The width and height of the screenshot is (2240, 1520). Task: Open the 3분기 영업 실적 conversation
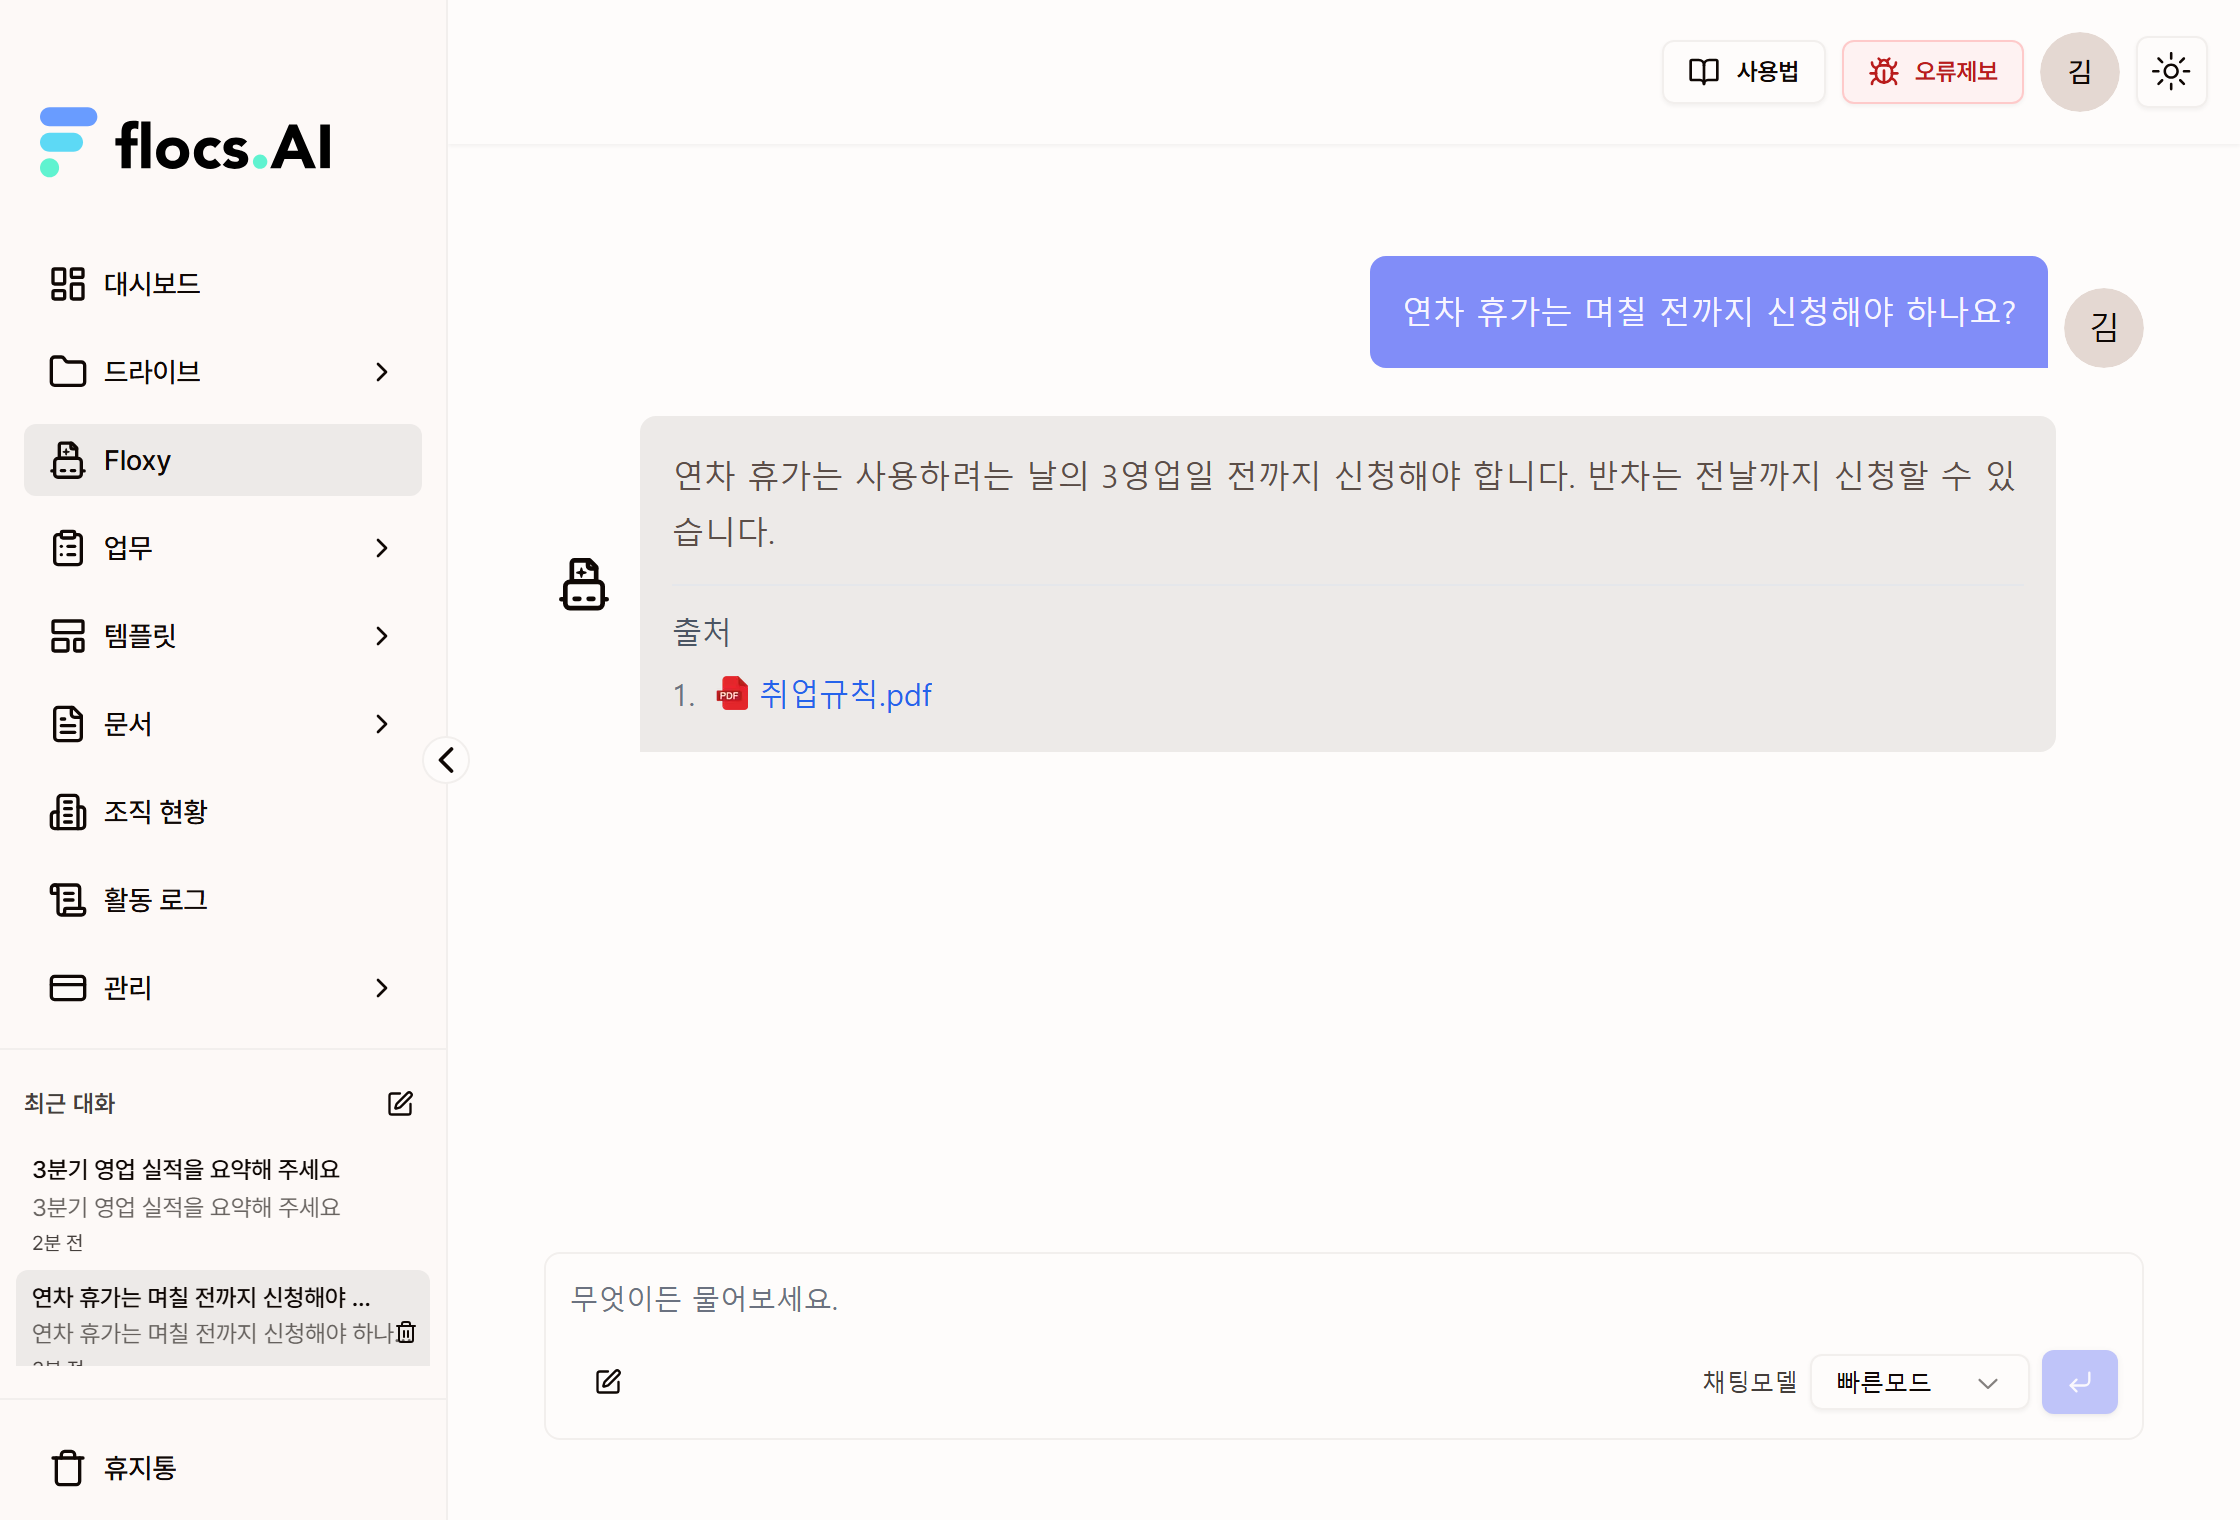pos(222,1205)
